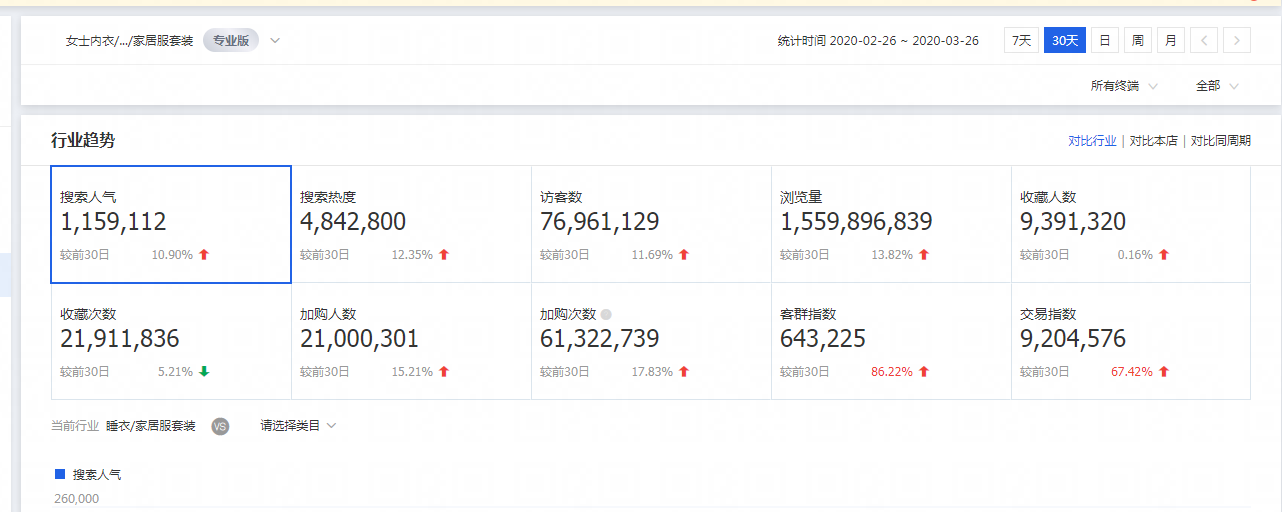Viewport: 1282px width, 512px height.
Task: Click the value 643,225
Action: pos(823,339)
